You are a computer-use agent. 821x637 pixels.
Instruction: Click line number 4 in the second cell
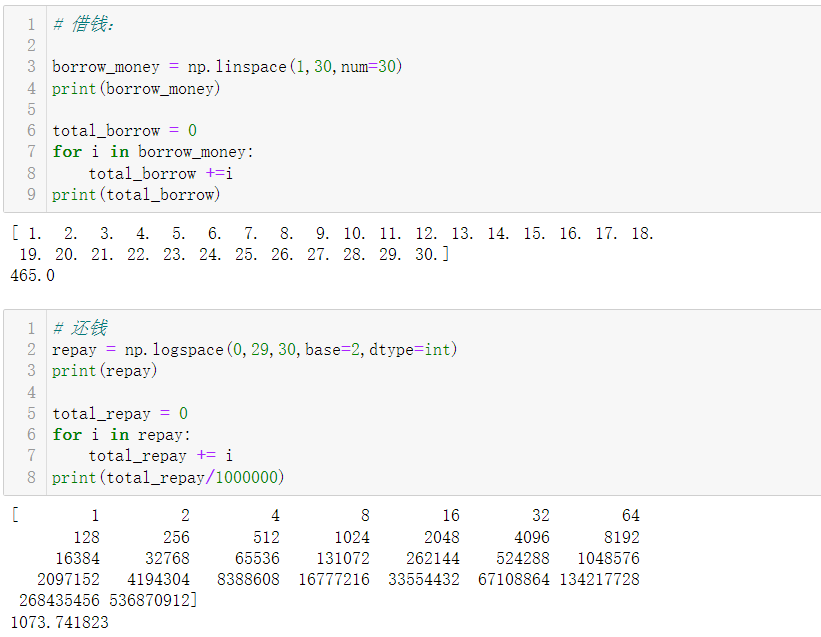pos(31,392)
